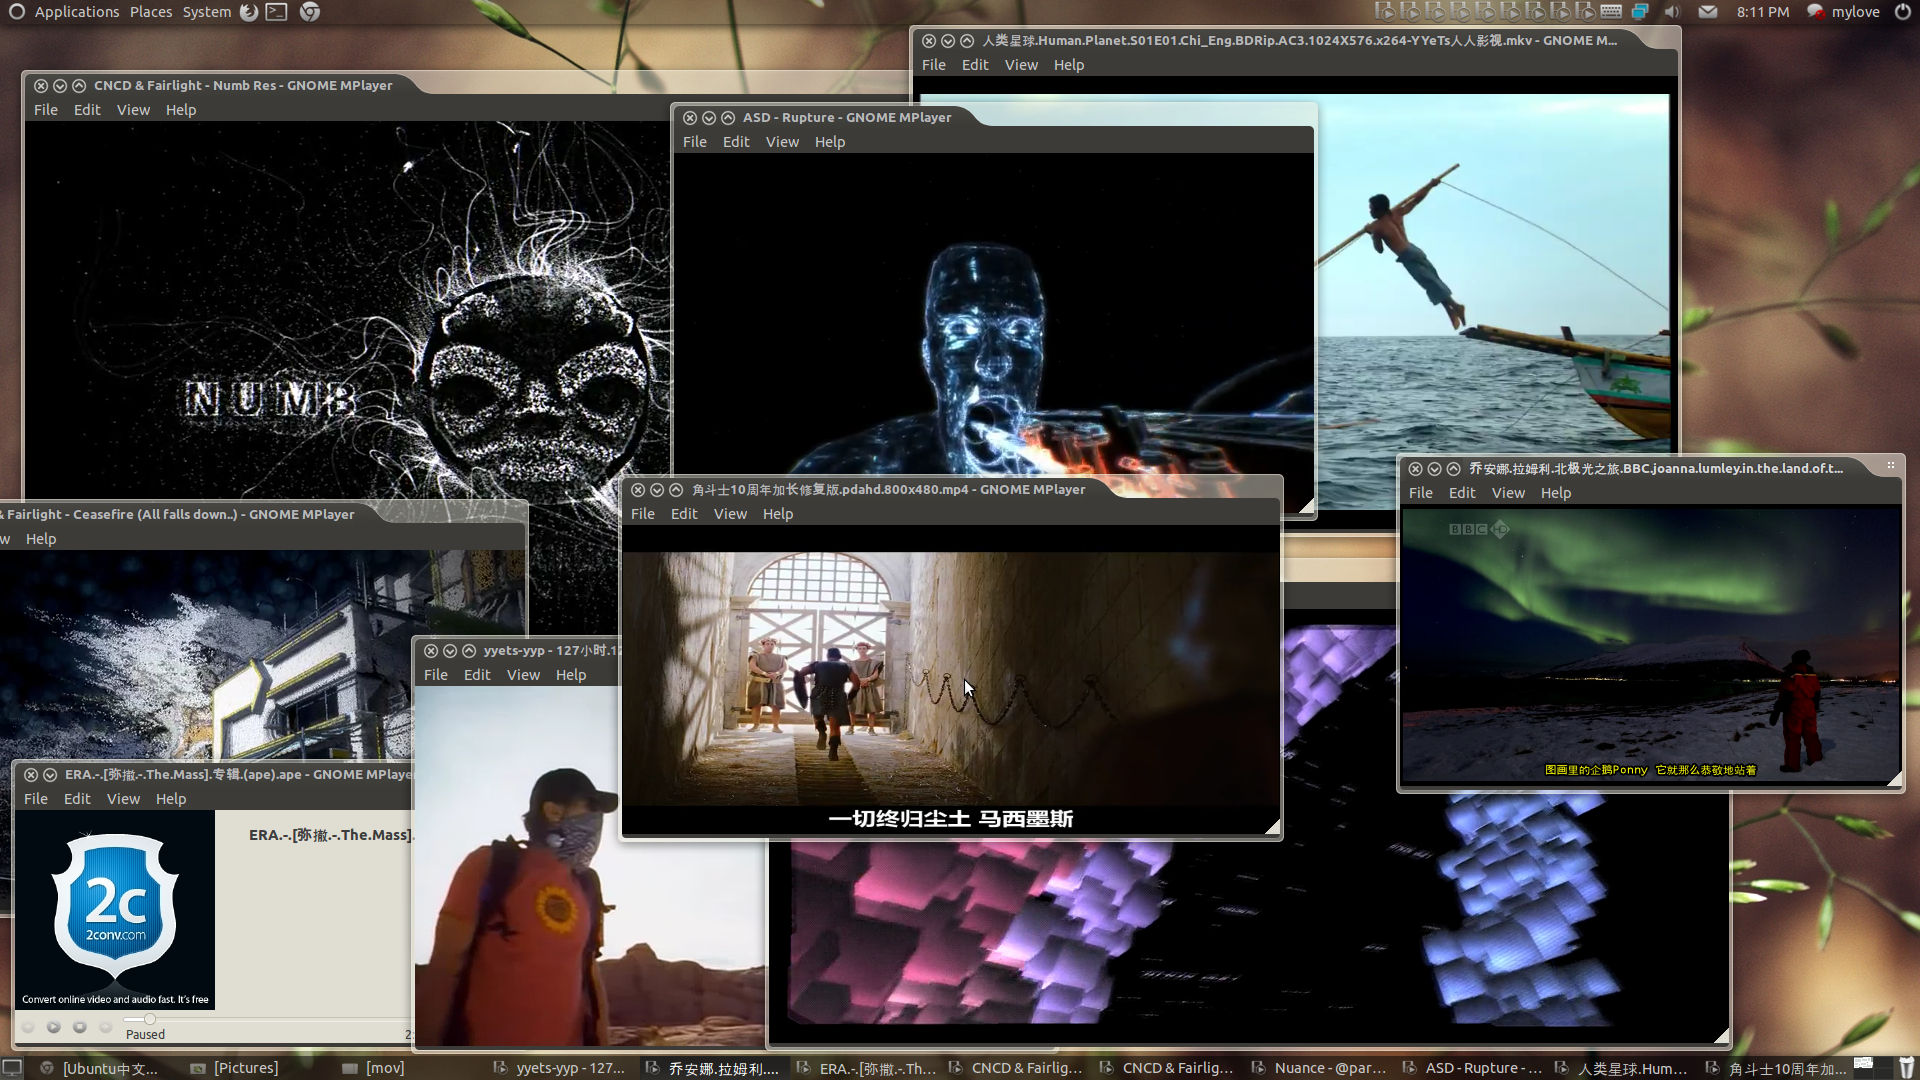Click the 2conv.com cover art thumbnail

(115, 909)
